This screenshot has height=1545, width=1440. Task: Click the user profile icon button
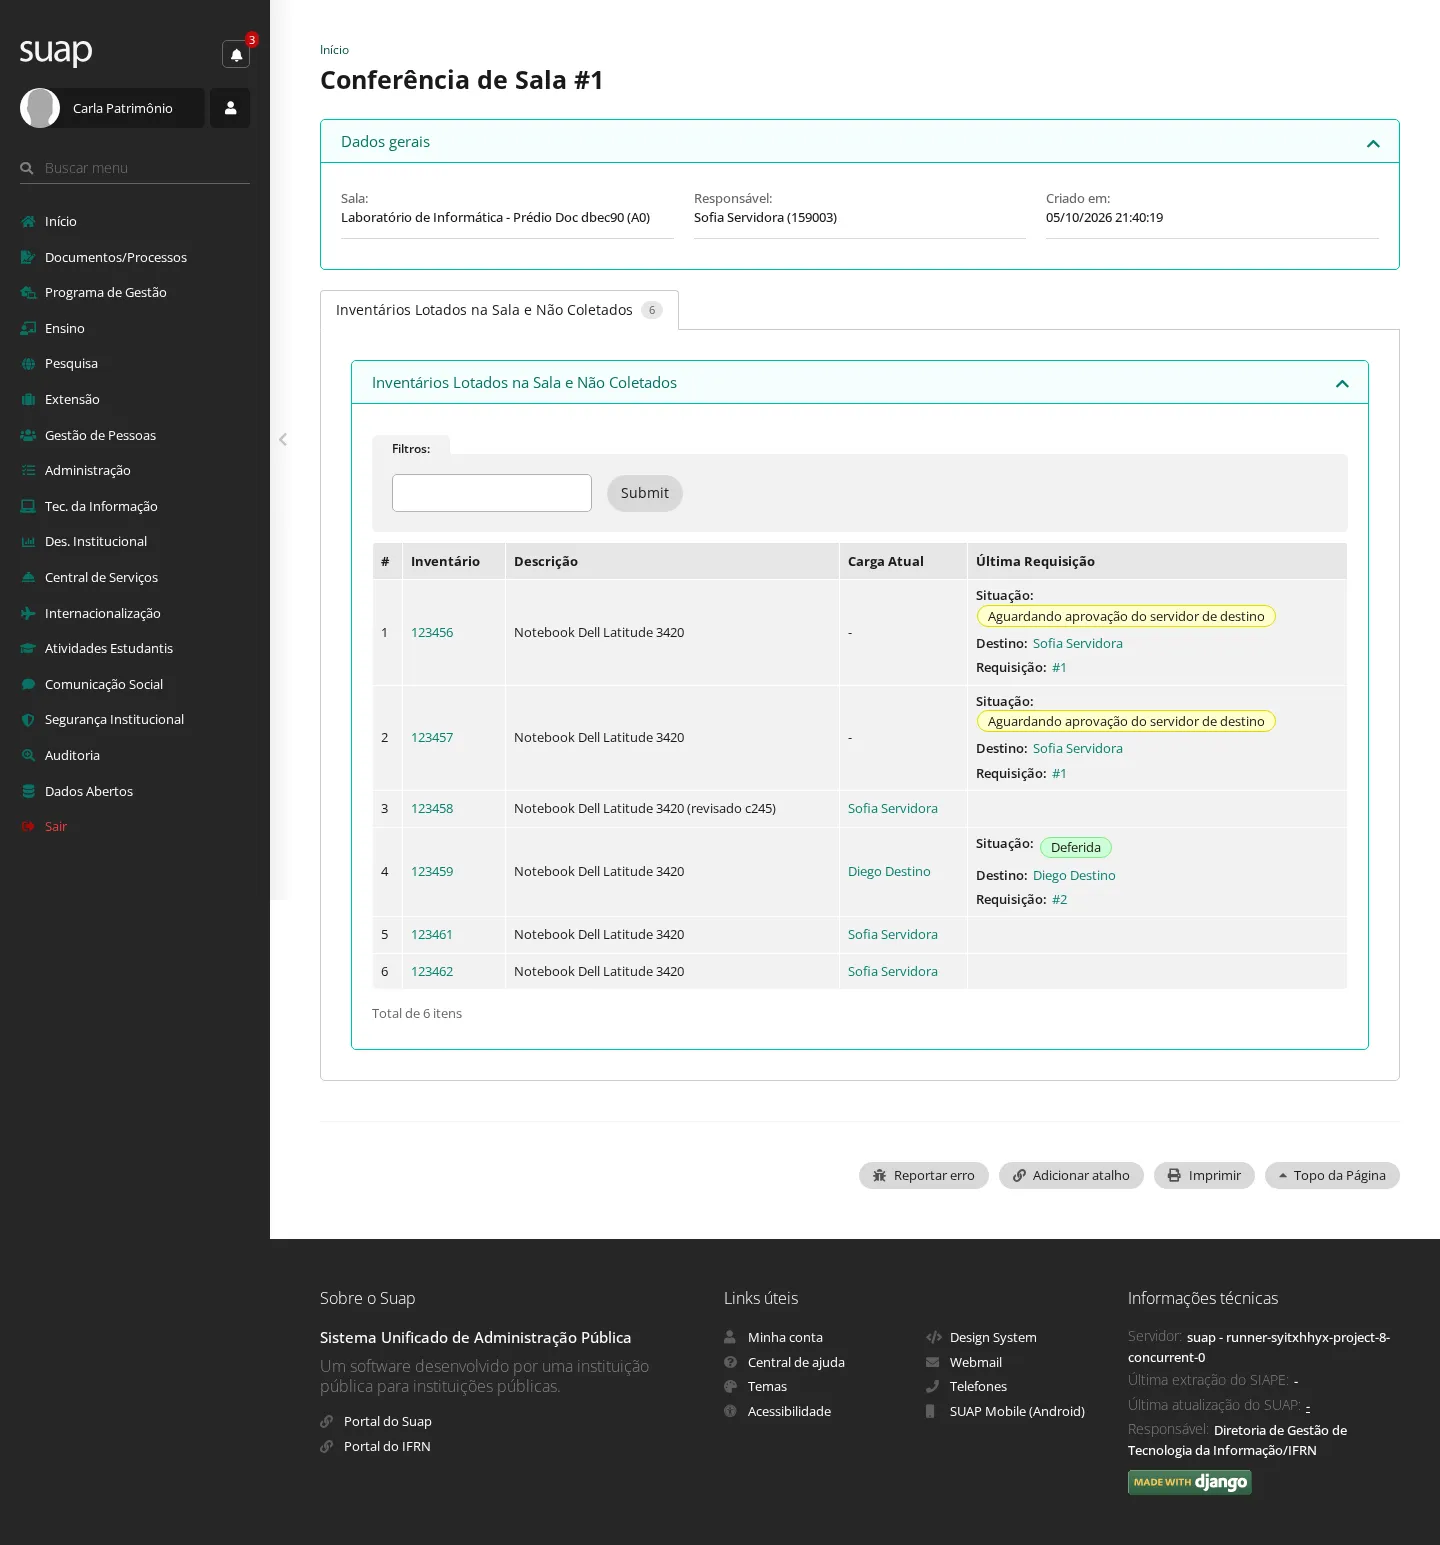click(x=230, y=108)
